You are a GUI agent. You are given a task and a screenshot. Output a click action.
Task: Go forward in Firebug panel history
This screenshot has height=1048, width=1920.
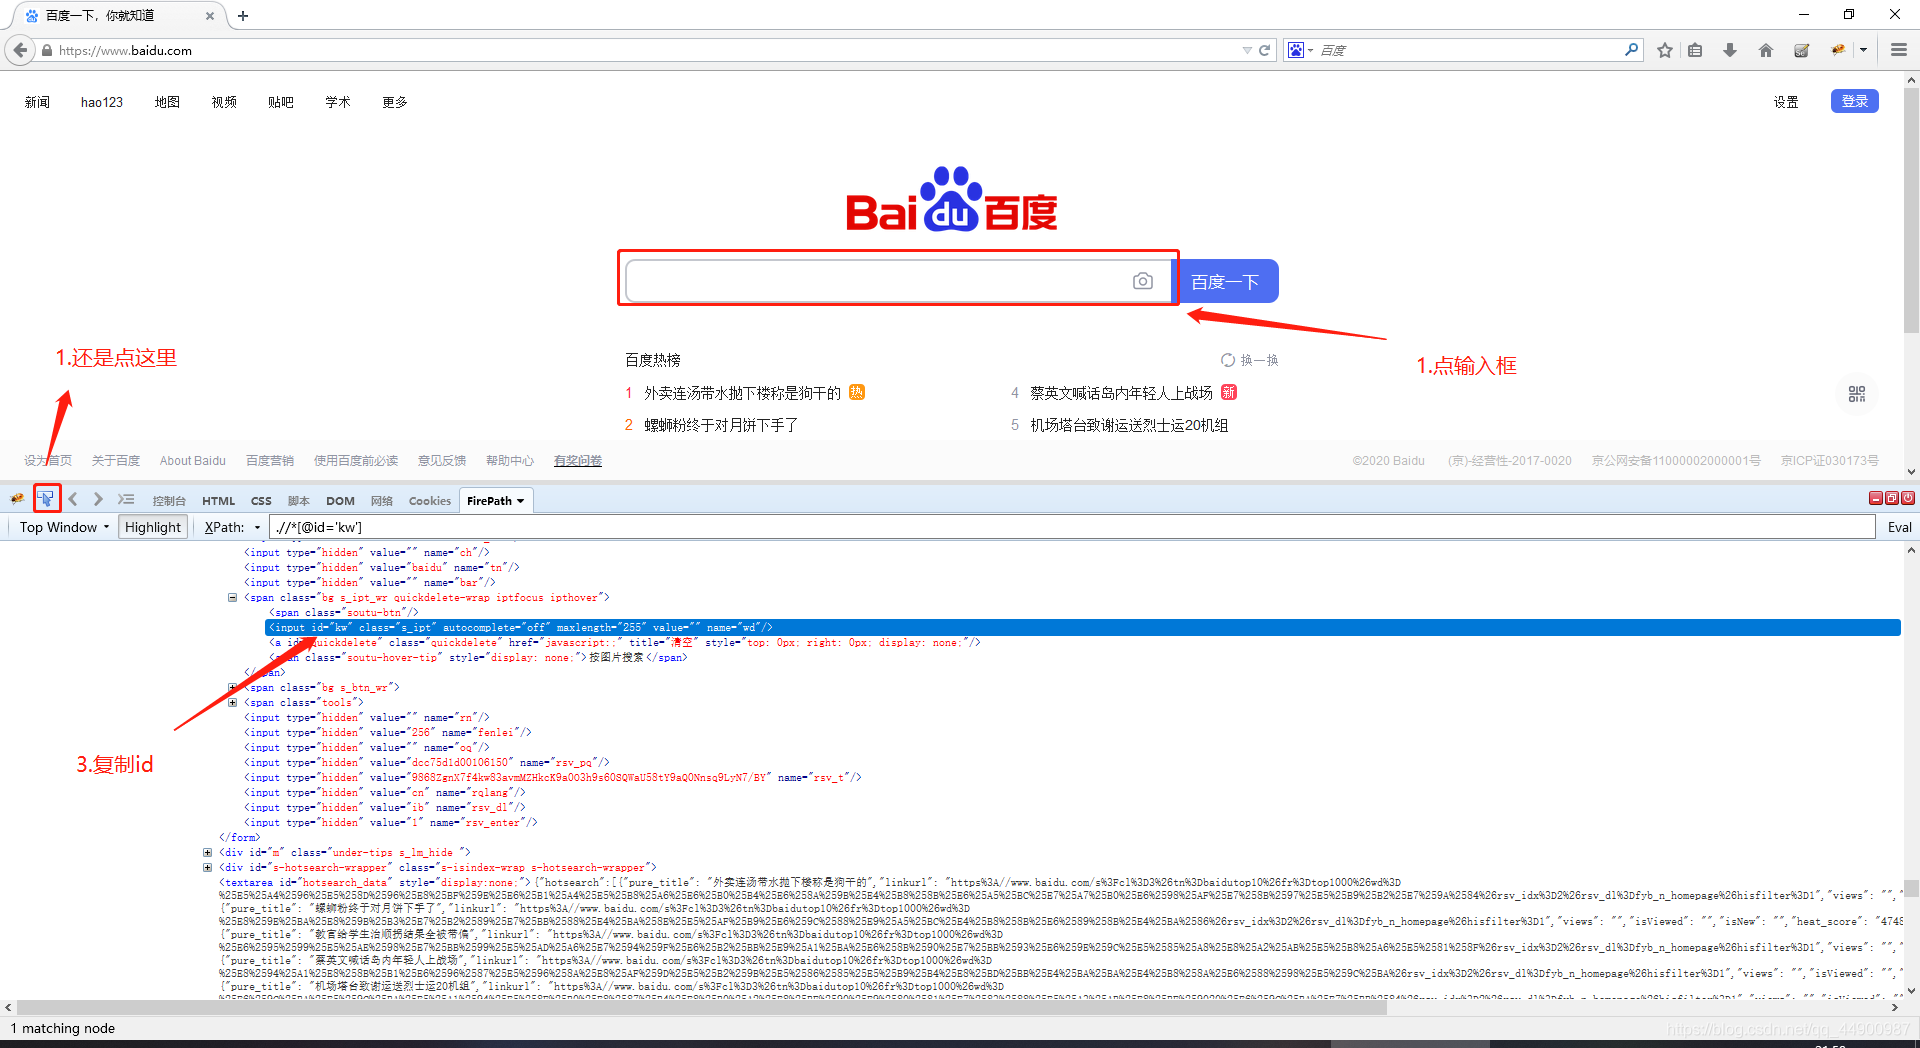(98, 499)
